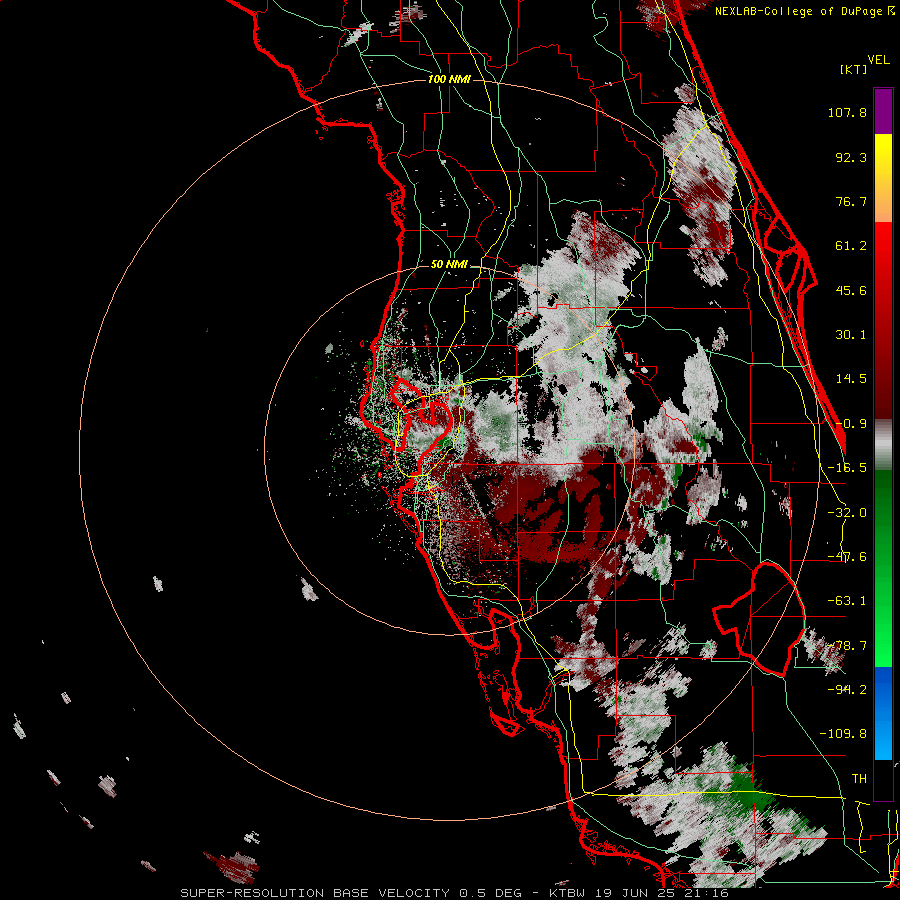Select the -16.5 velocity scale value

click(x=847, y=468)
